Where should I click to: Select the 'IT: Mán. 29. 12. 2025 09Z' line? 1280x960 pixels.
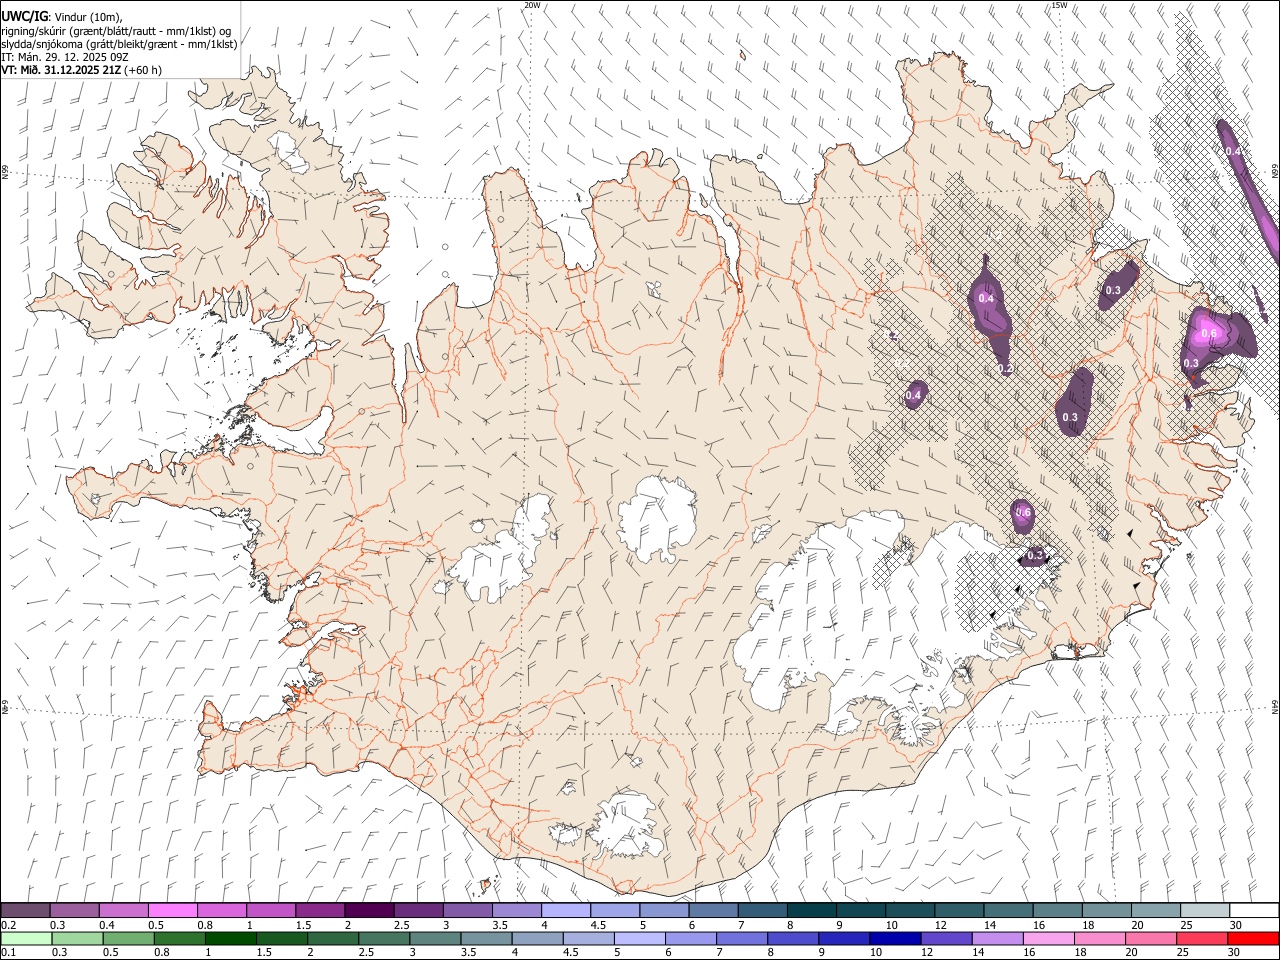click(x=65, y=57)
